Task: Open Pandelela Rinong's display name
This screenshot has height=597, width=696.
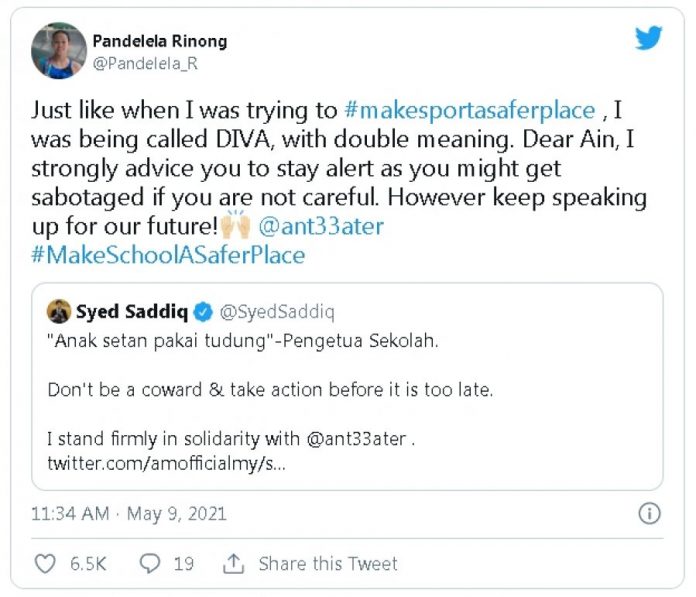Action: pyautogui.click(x=159, y=41)
